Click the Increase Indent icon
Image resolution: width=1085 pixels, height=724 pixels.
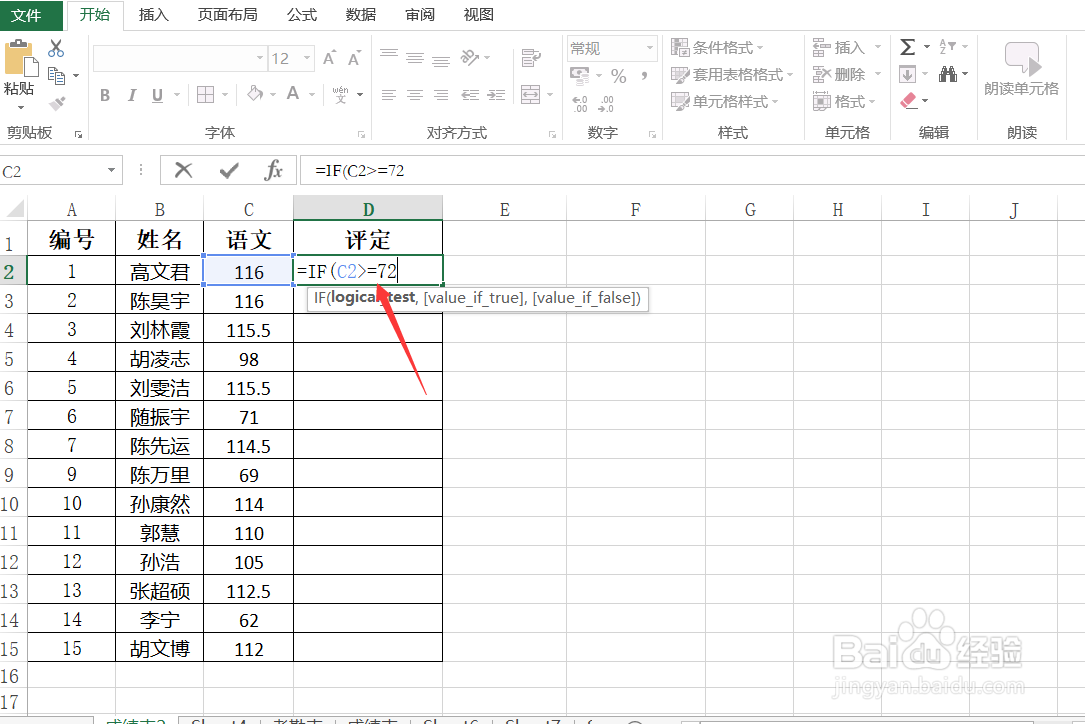point(496,95)
